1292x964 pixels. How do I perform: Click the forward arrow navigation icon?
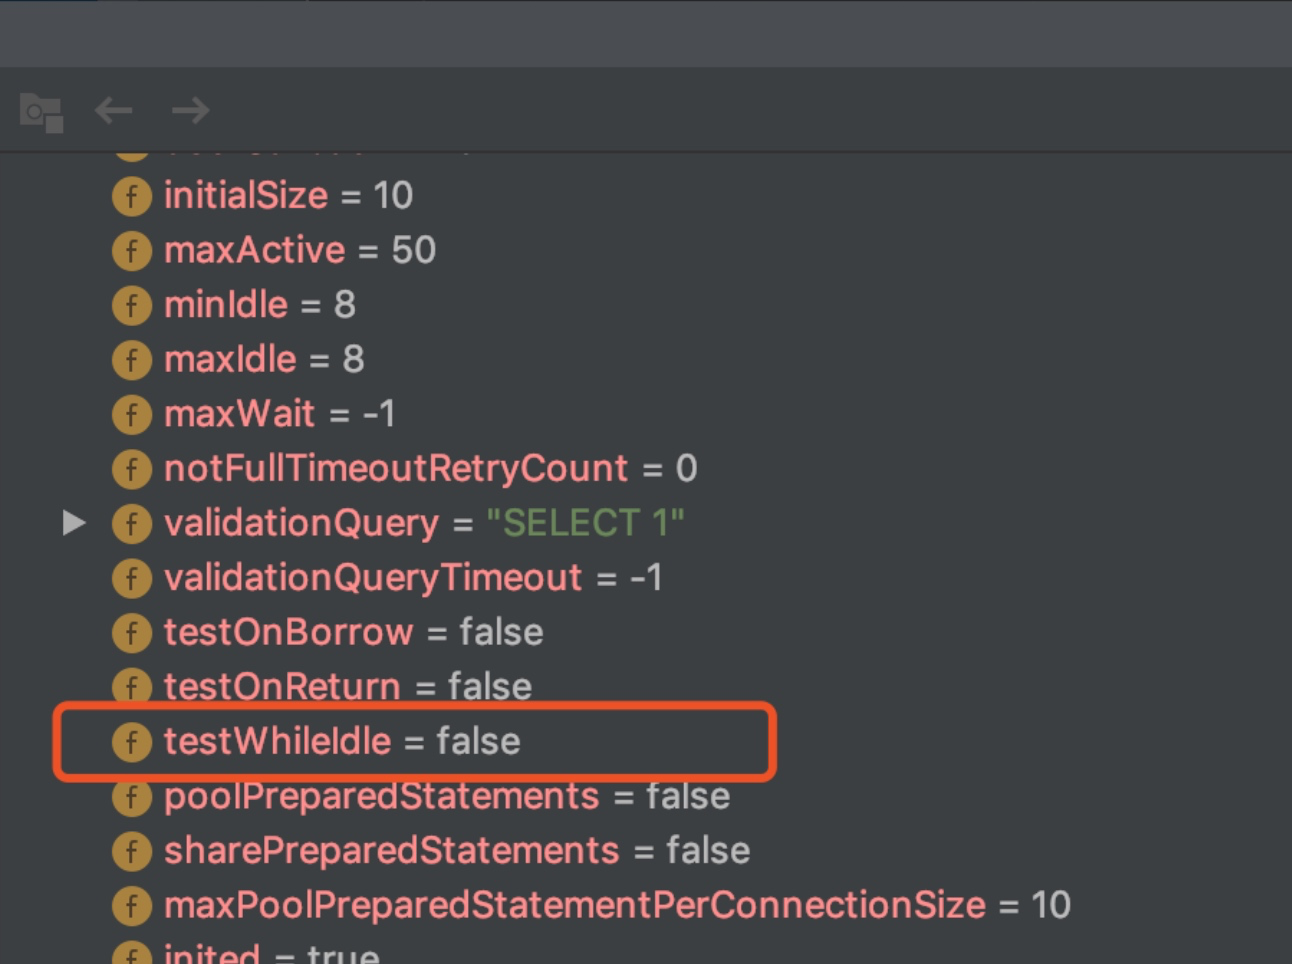tap(190, 110)
